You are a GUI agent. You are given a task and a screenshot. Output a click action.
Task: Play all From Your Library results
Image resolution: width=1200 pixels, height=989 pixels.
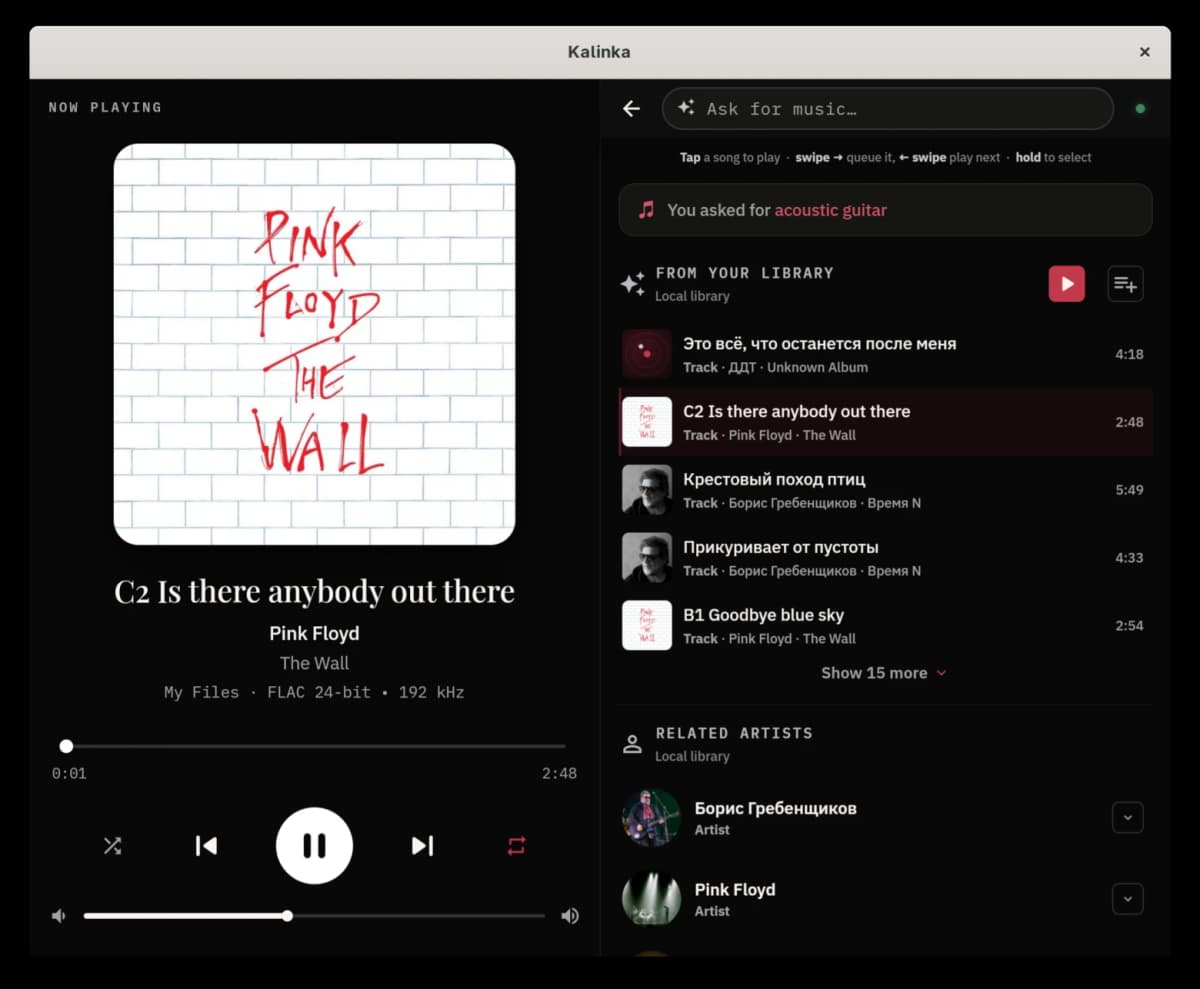[1066, 284]
